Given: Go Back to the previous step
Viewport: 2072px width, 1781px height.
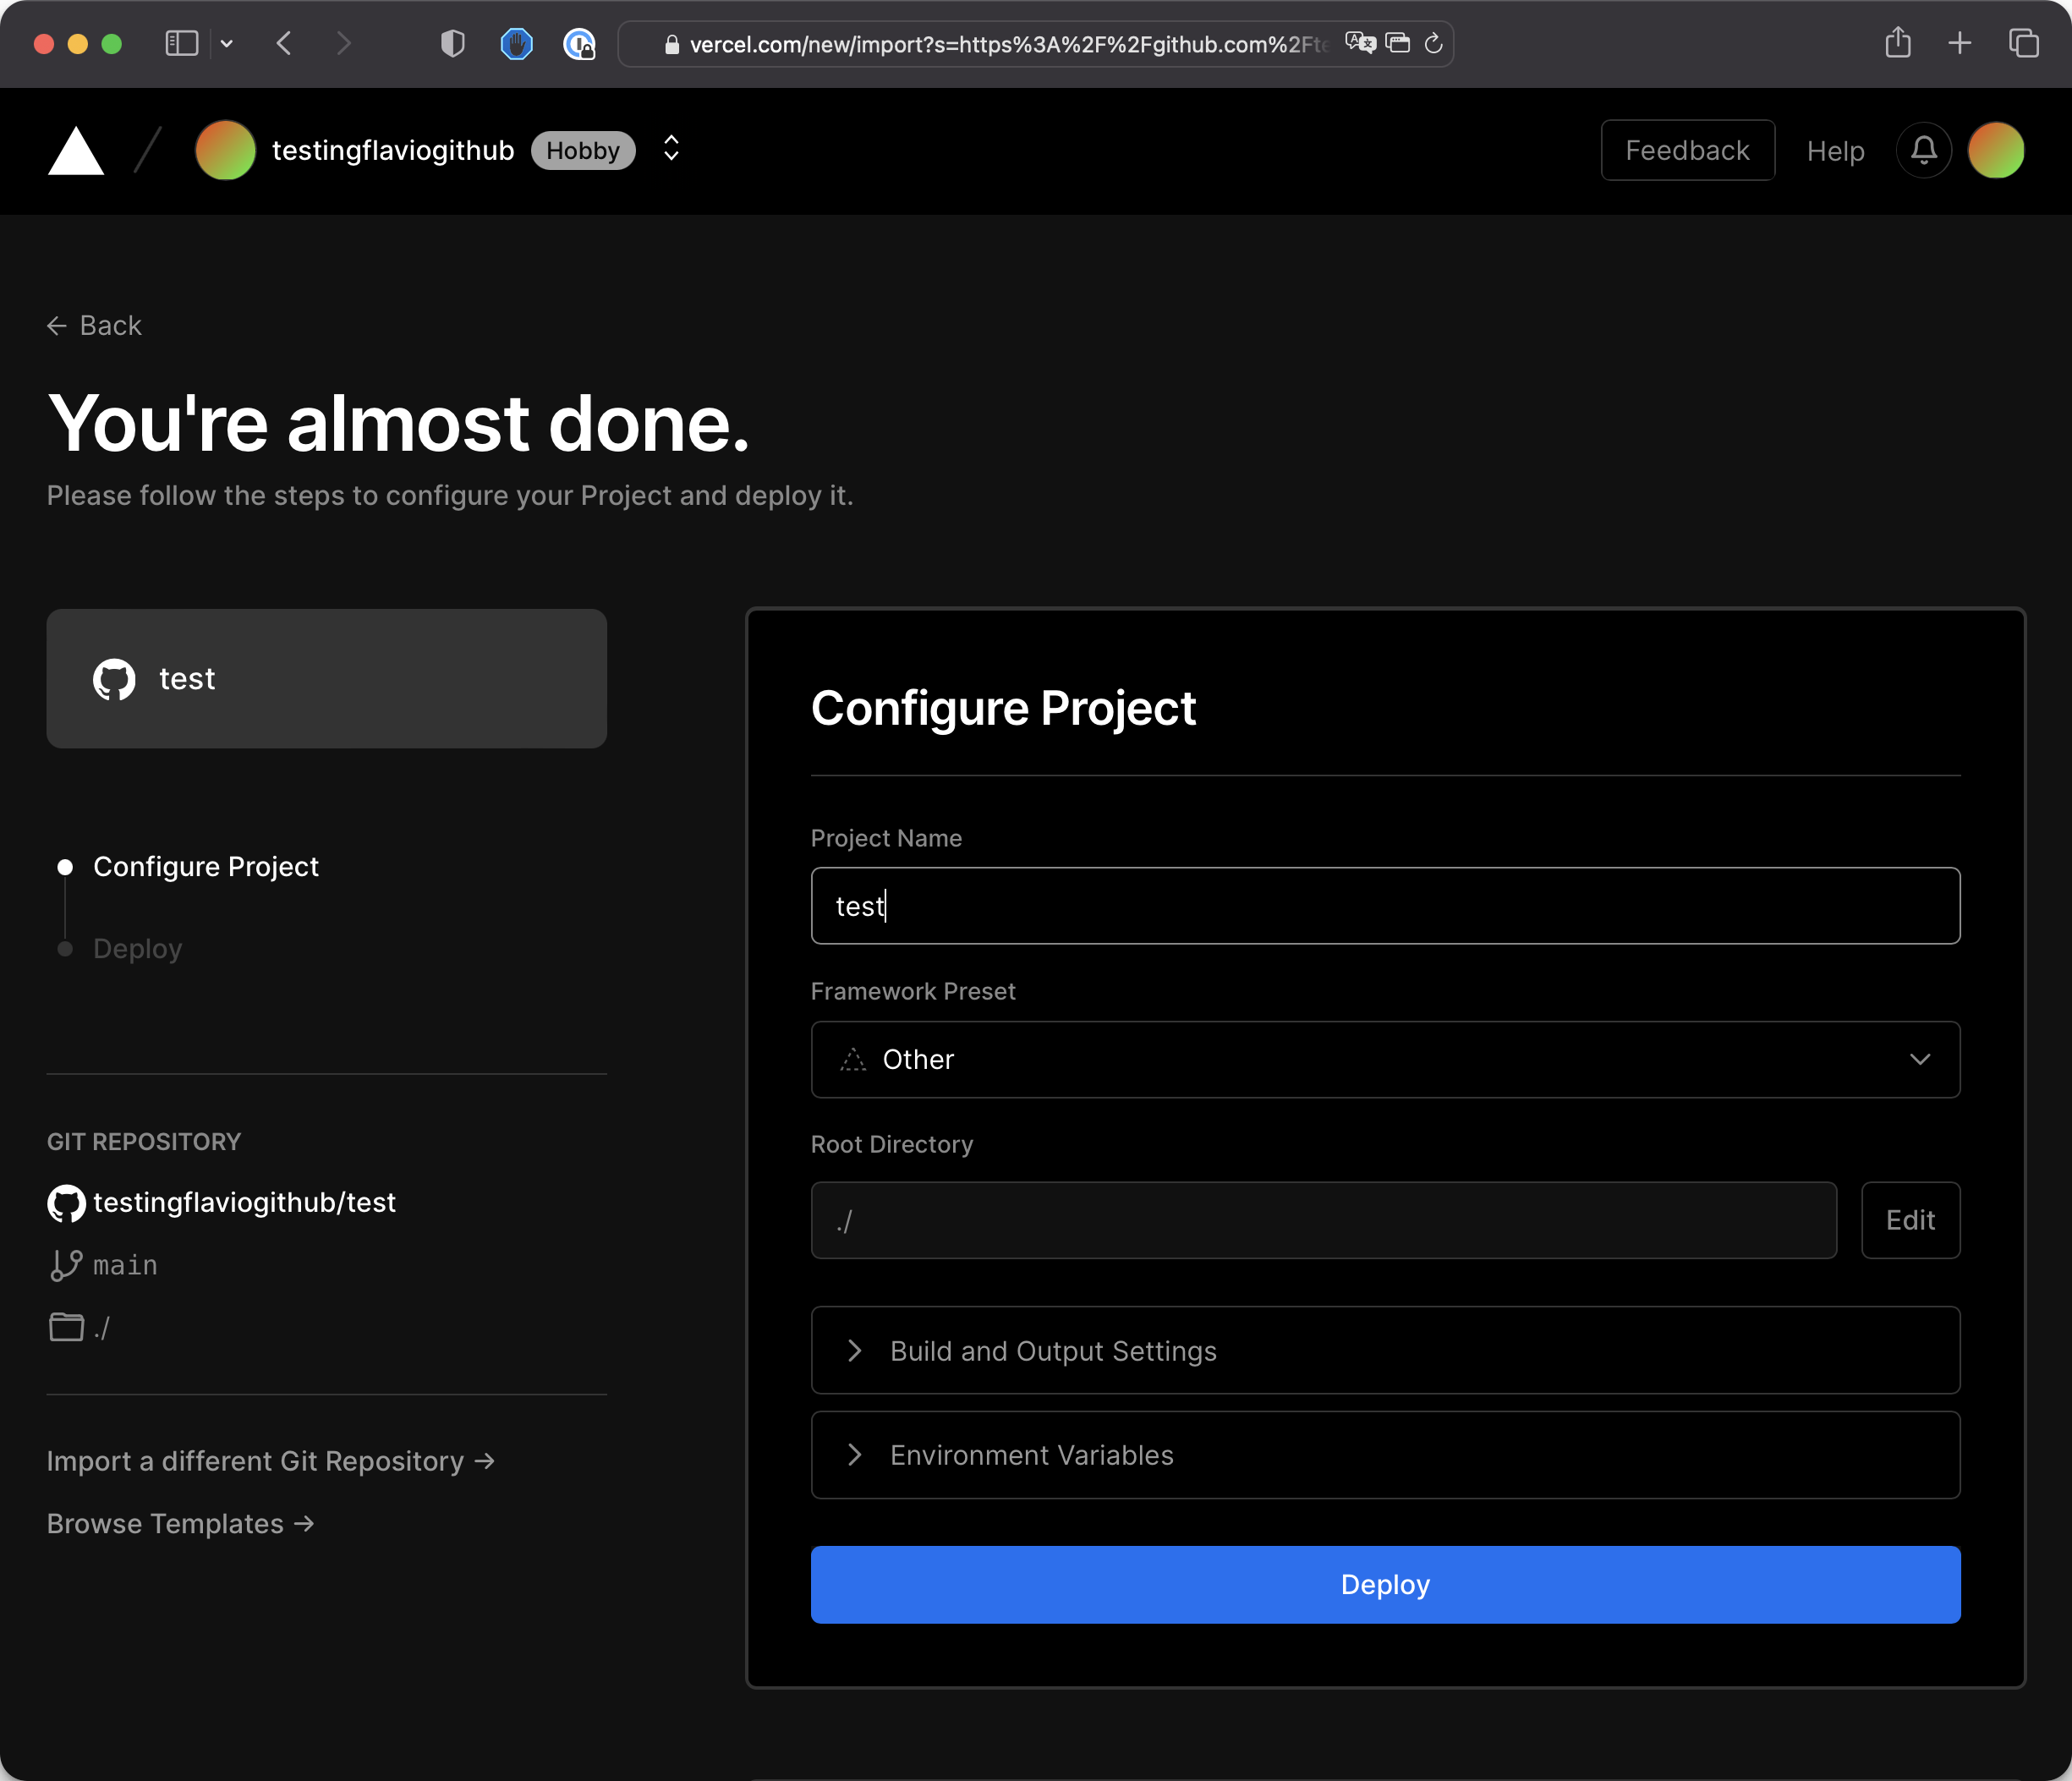Looking at the screenshot, I should coord(95,326).
